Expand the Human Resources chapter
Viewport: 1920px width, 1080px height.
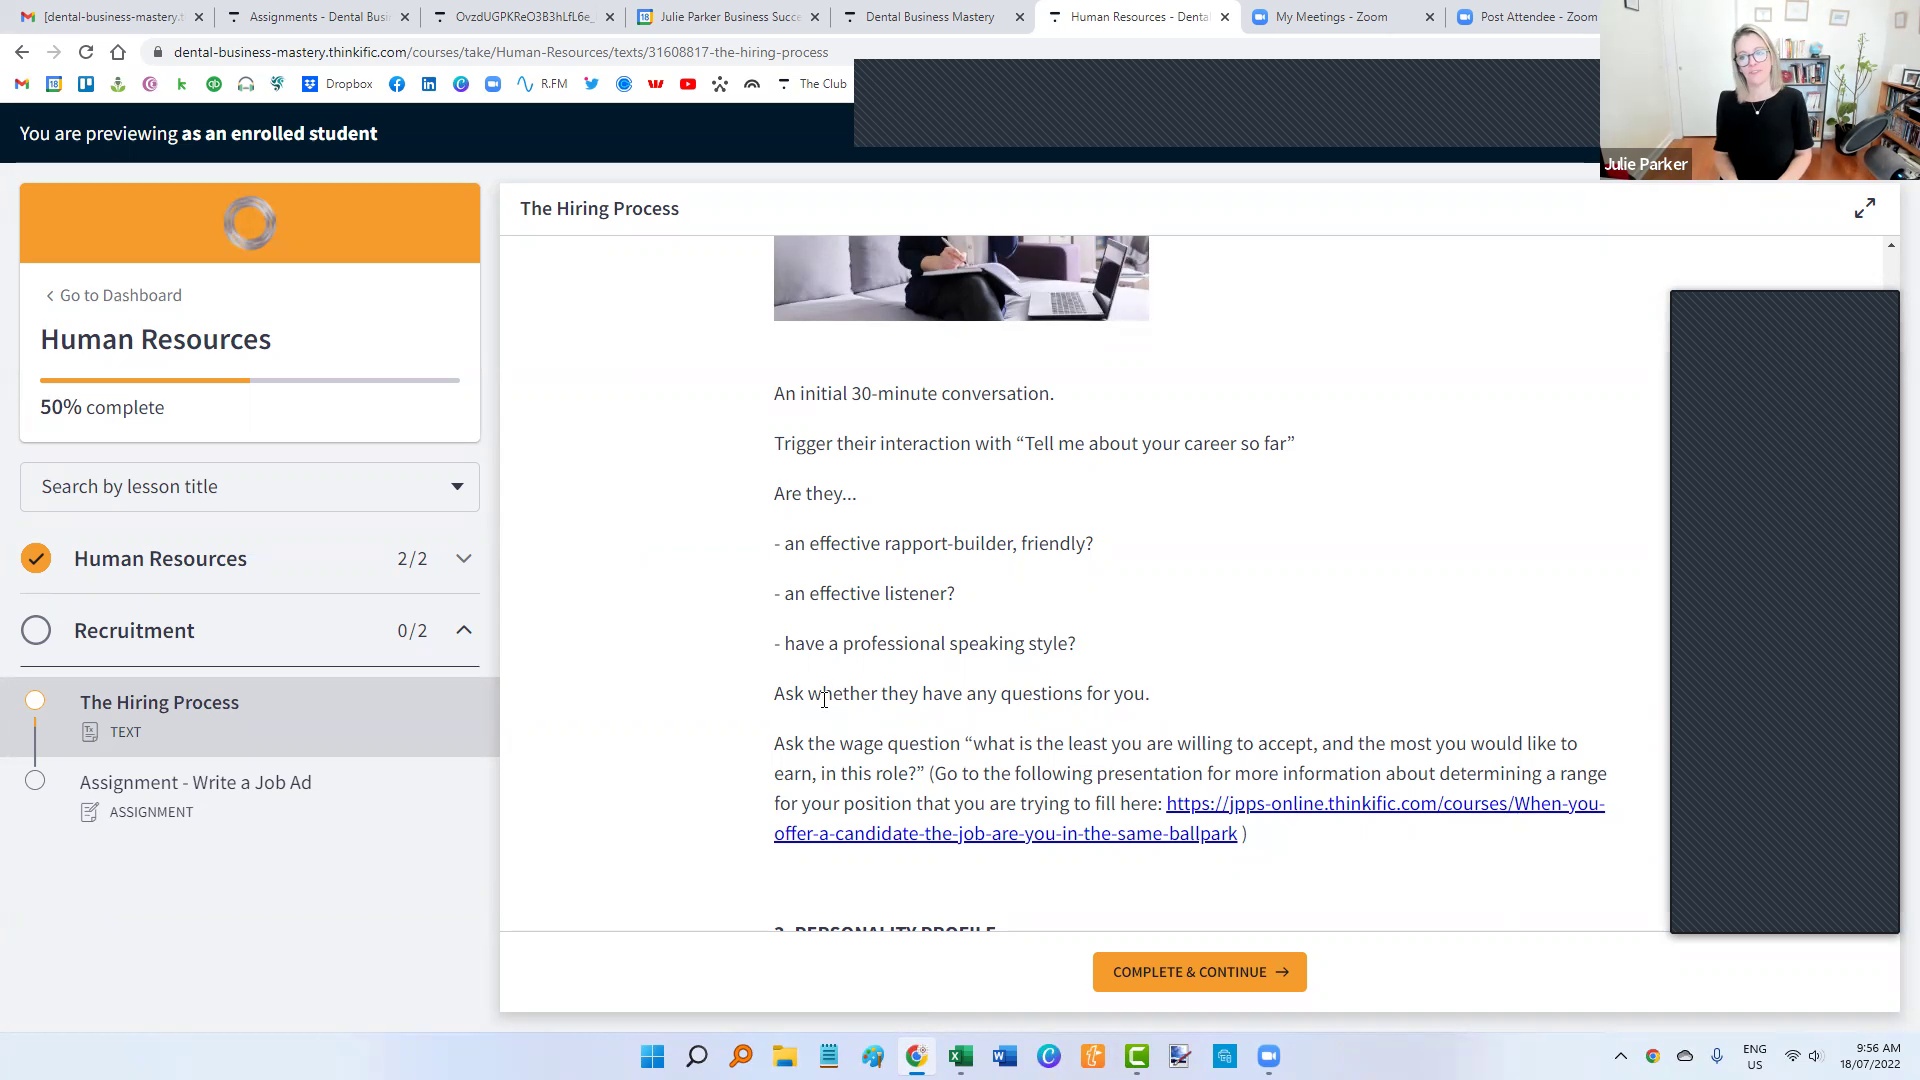pyautogui.click(x=463, y=558)
